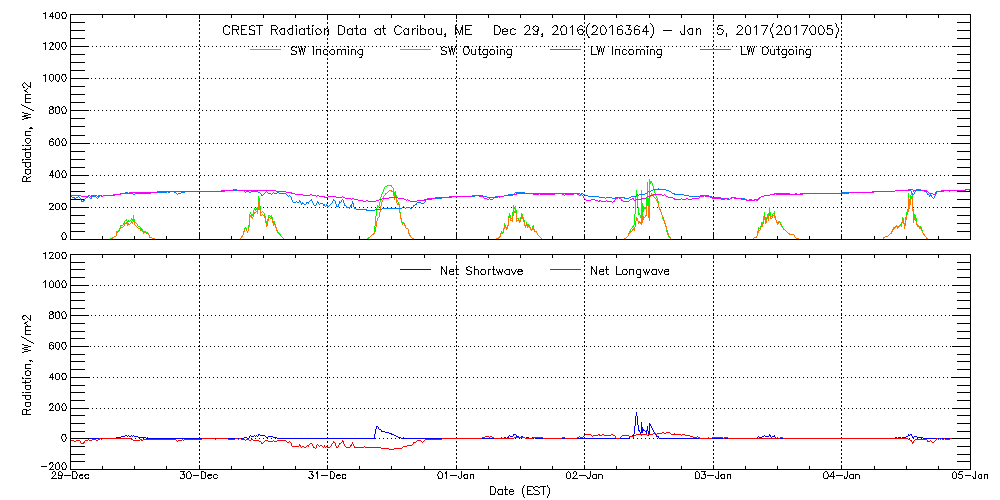Pick the 02-Jan date tick label
The image size is (1000, 500).
pos(585,477)
